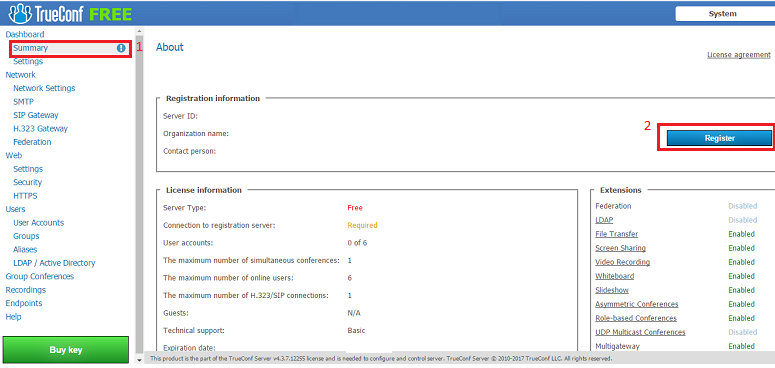Click the Federation extension label

tap(613, 206)
